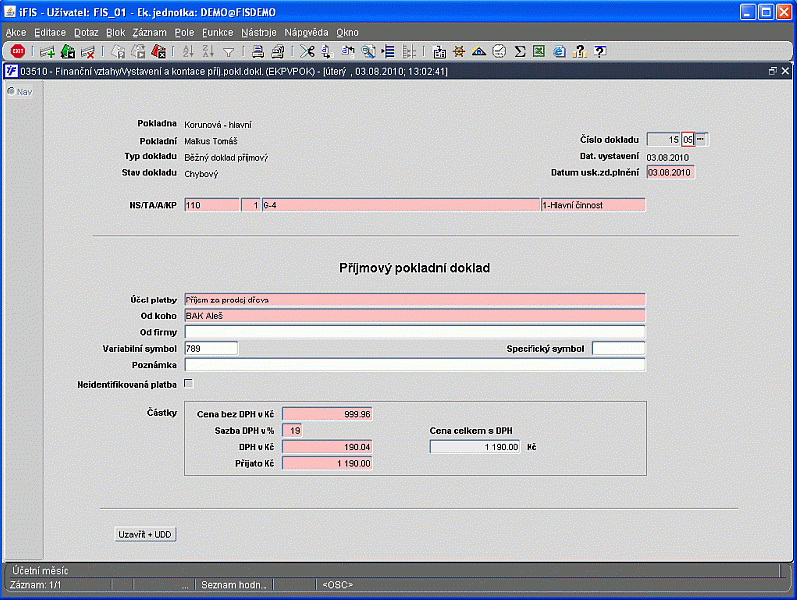Click the Nav side panel button
This screenshot has width=797, height=600.
click(x=20, y=91)
